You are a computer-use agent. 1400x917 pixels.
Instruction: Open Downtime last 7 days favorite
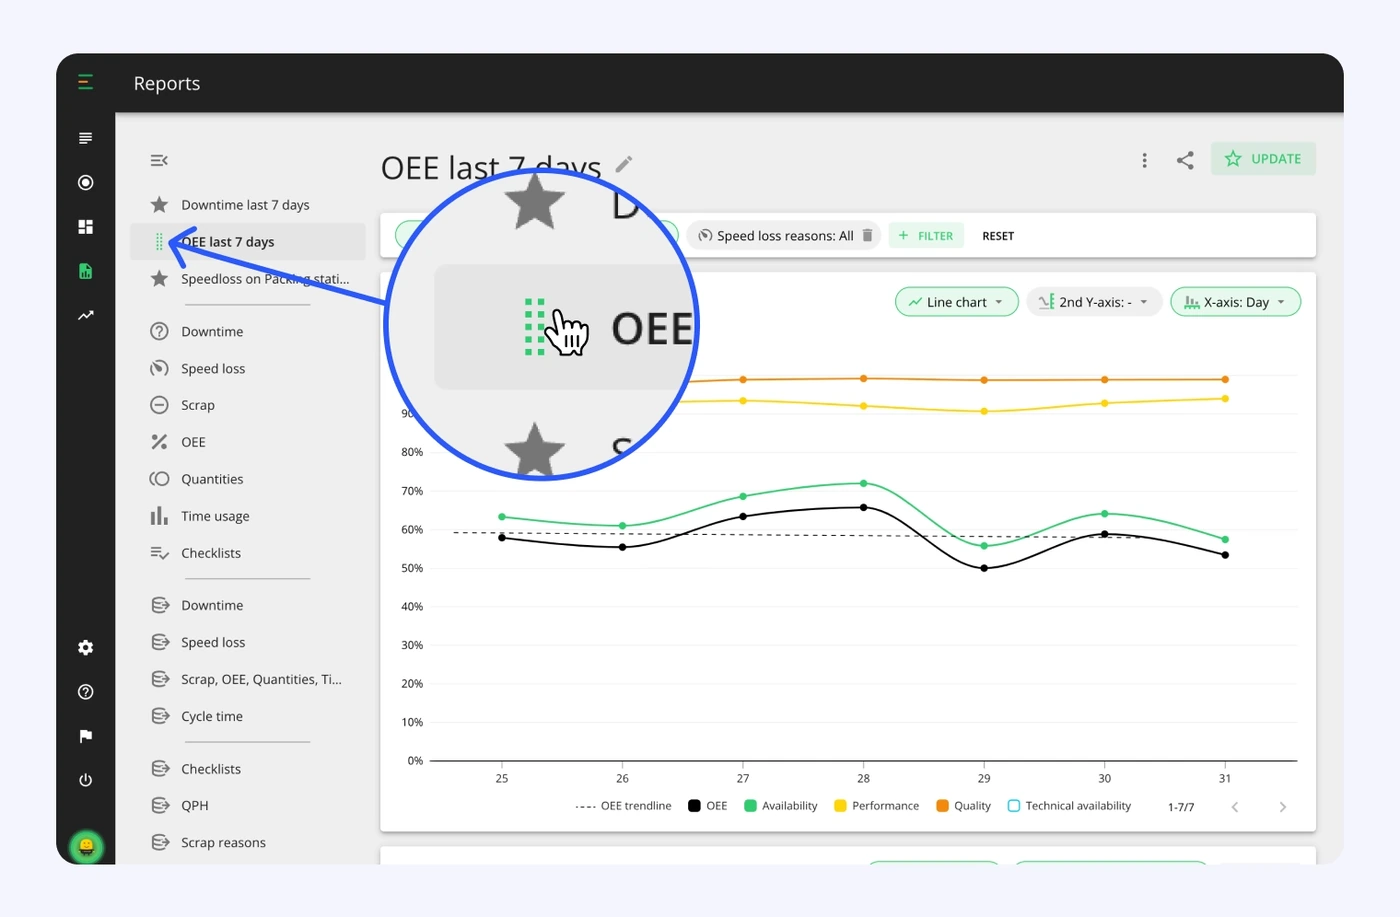coord(247,205)
